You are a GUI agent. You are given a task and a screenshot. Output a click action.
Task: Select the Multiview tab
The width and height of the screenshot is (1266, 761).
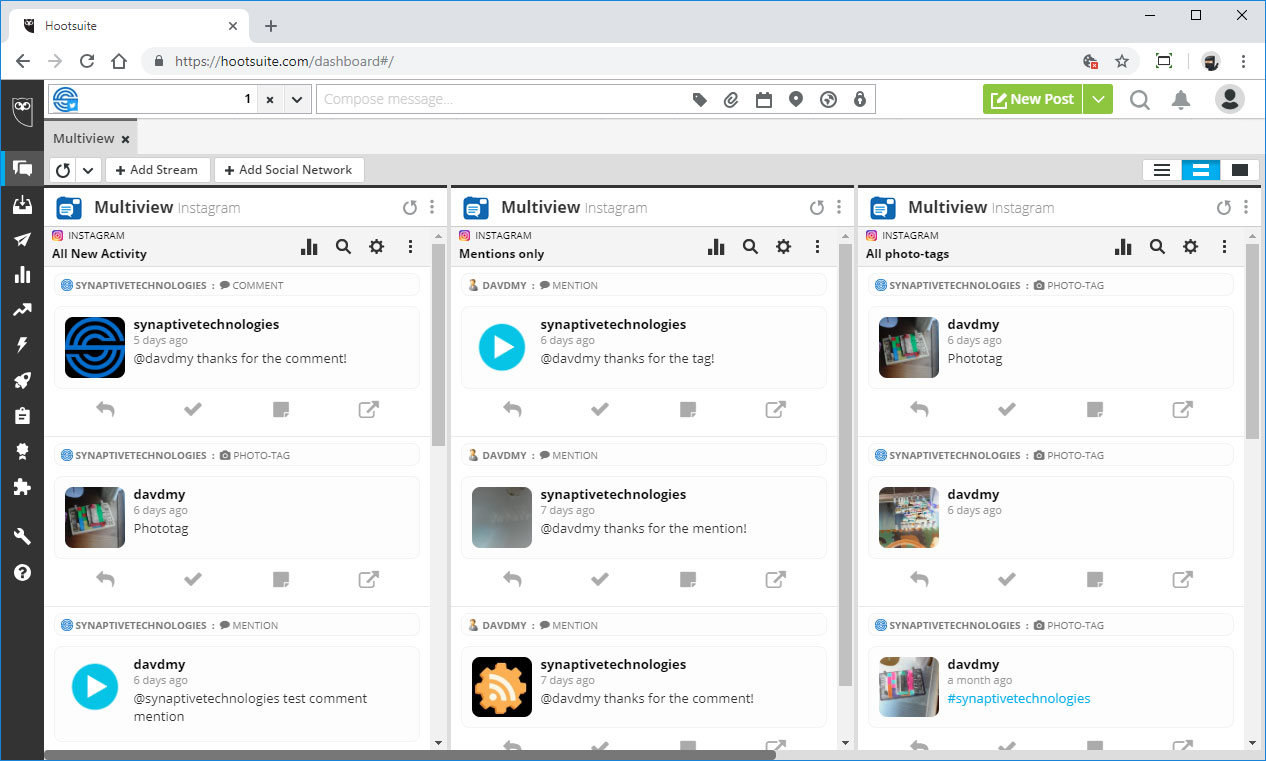point(84,138)
